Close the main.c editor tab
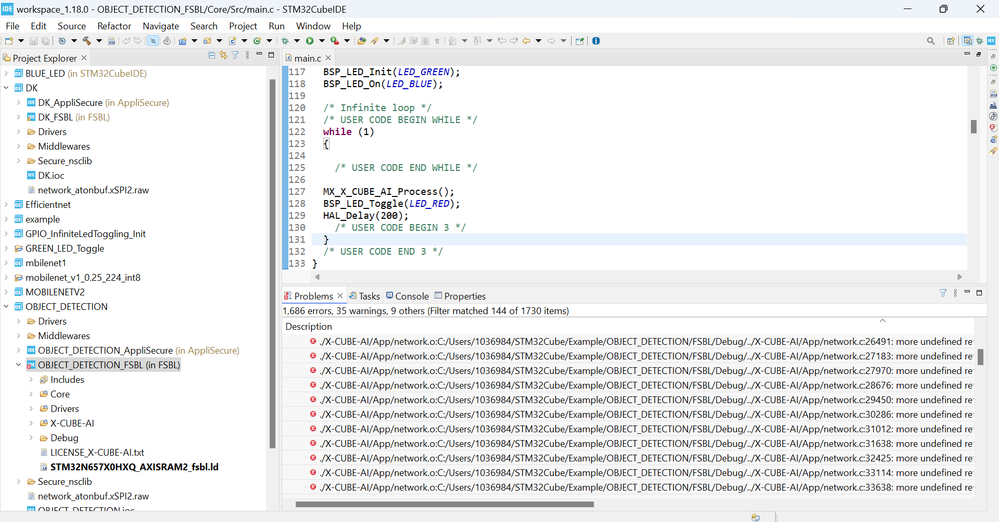 click(x=329, y=58)
